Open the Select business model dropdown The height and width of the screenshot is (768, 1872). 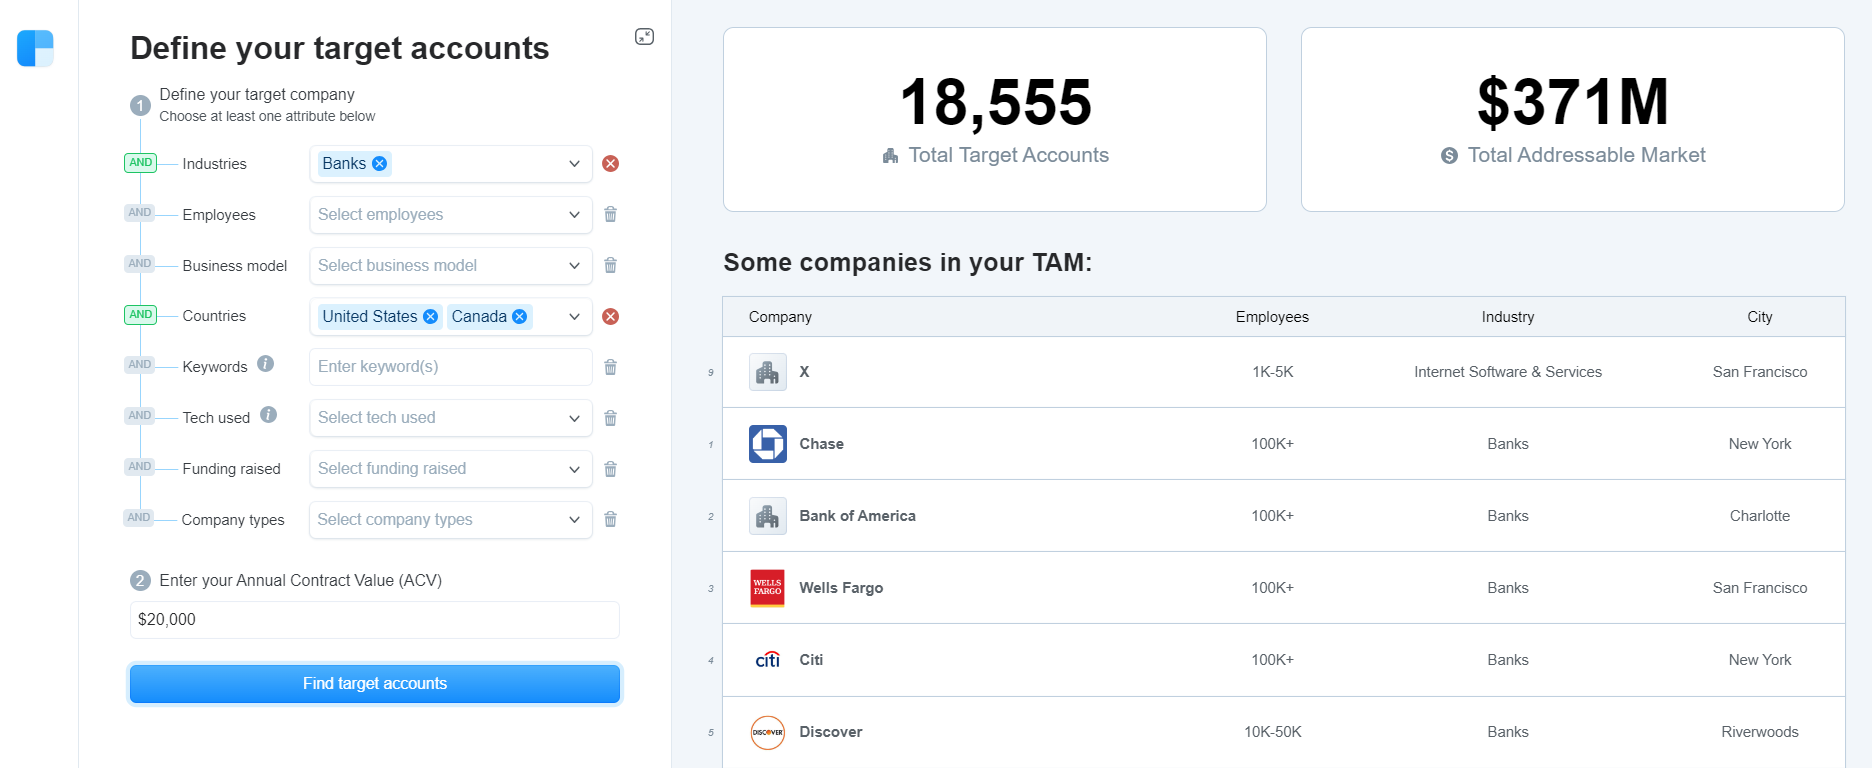pyautogui.click(x=451, y=266)
